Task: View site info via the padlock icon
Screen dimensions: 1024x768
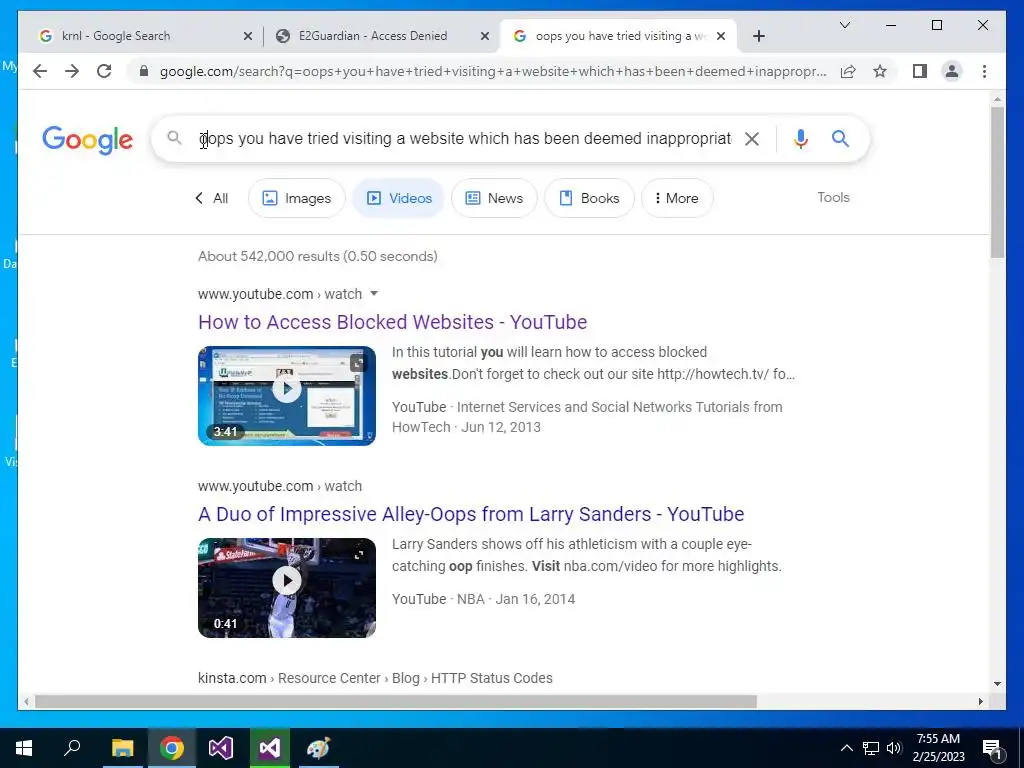Action: pos(144,71)
